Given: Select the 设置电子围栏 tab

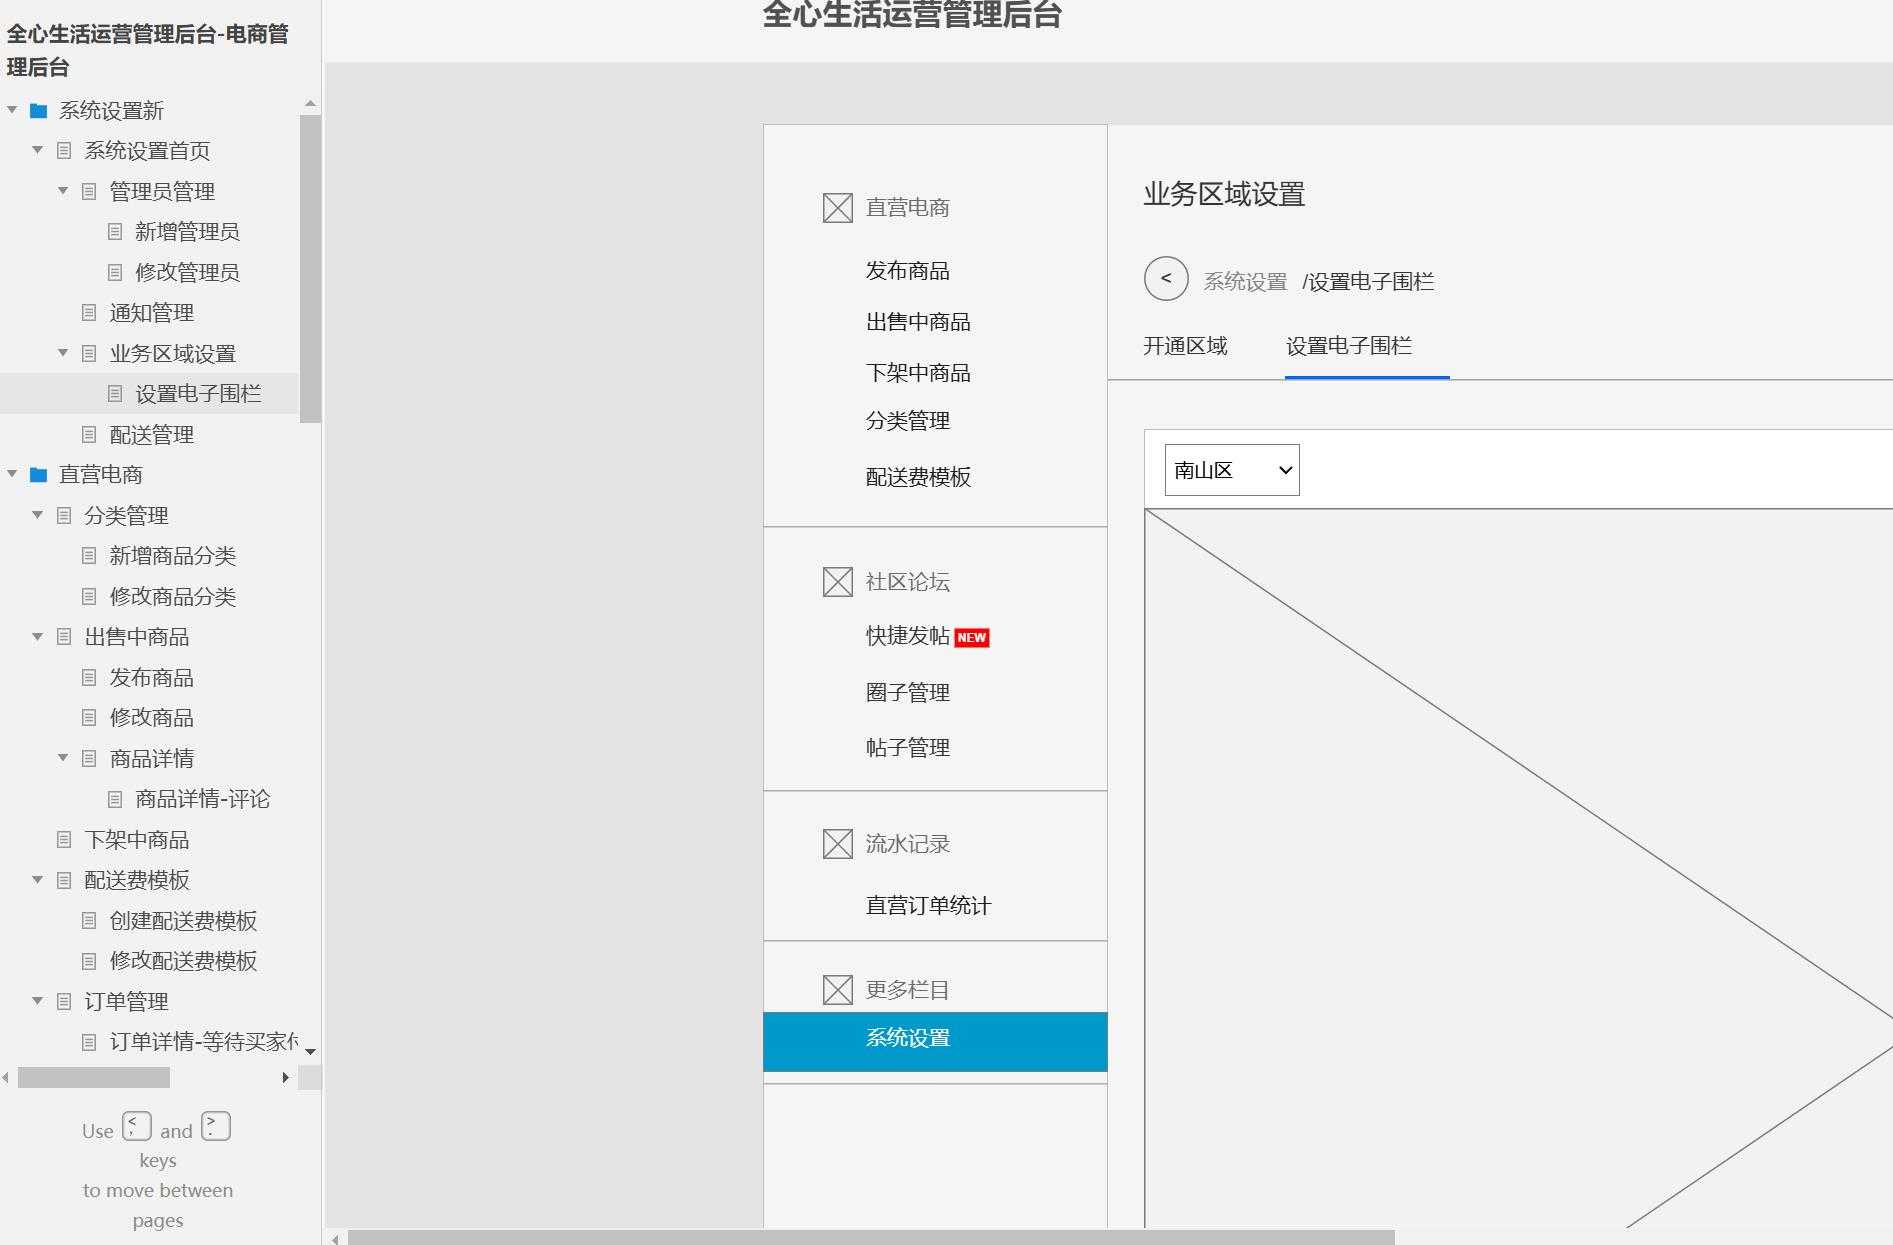Looking at the screenshot, I should 1365,346.
